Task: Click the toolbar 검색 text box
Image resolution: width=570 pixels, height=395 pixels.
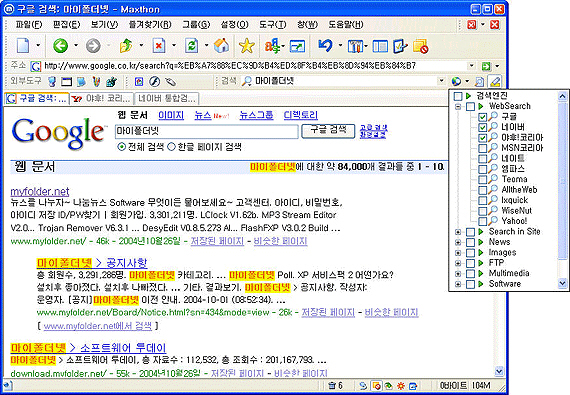Action: point(345,81)
